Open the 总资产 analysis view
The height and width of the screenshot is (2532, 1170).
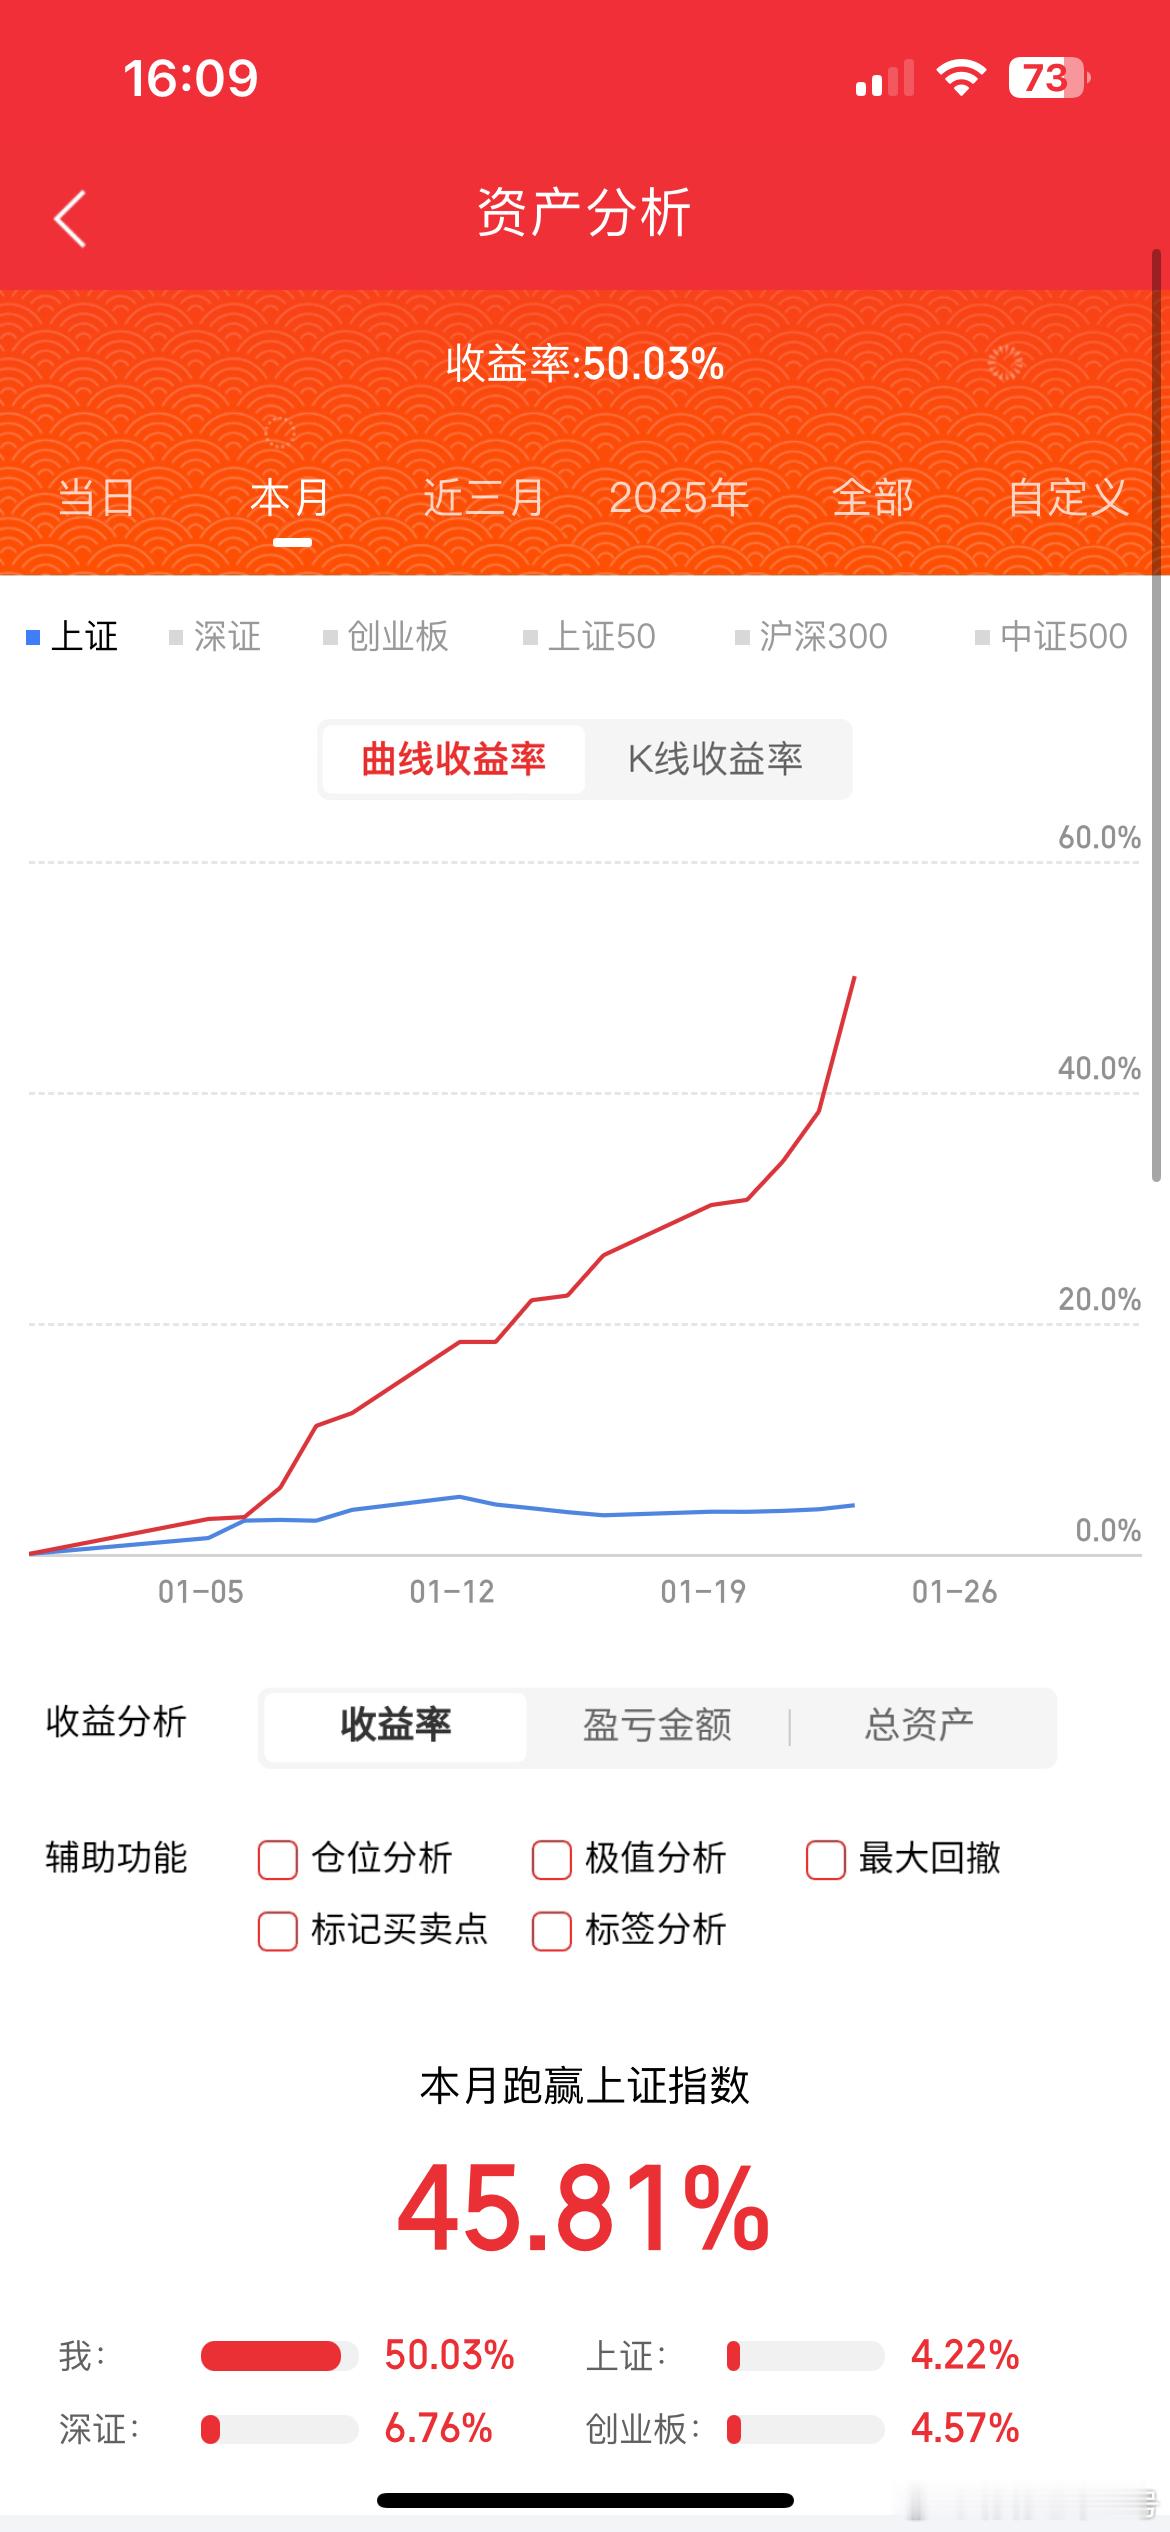point(918,1725)
